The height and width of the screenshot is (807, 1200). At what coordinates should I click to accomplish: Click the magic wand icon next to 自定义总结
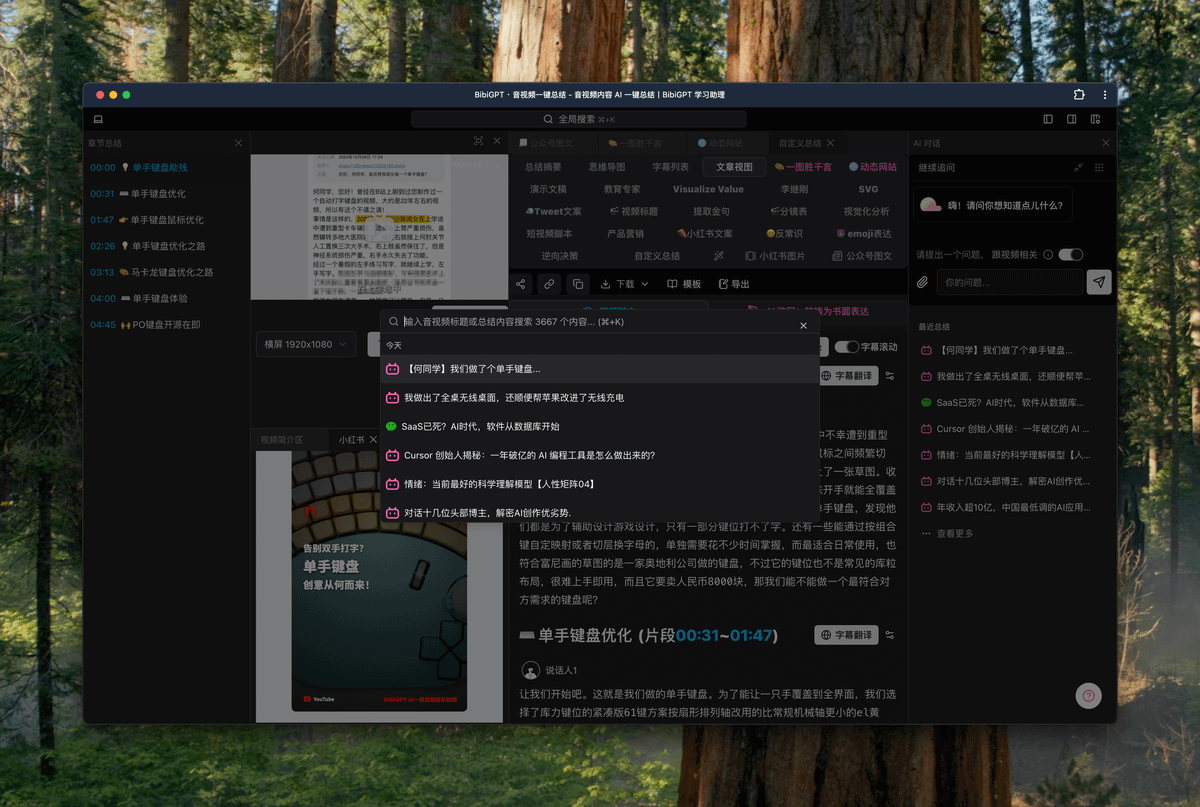(x=718, y=256)
